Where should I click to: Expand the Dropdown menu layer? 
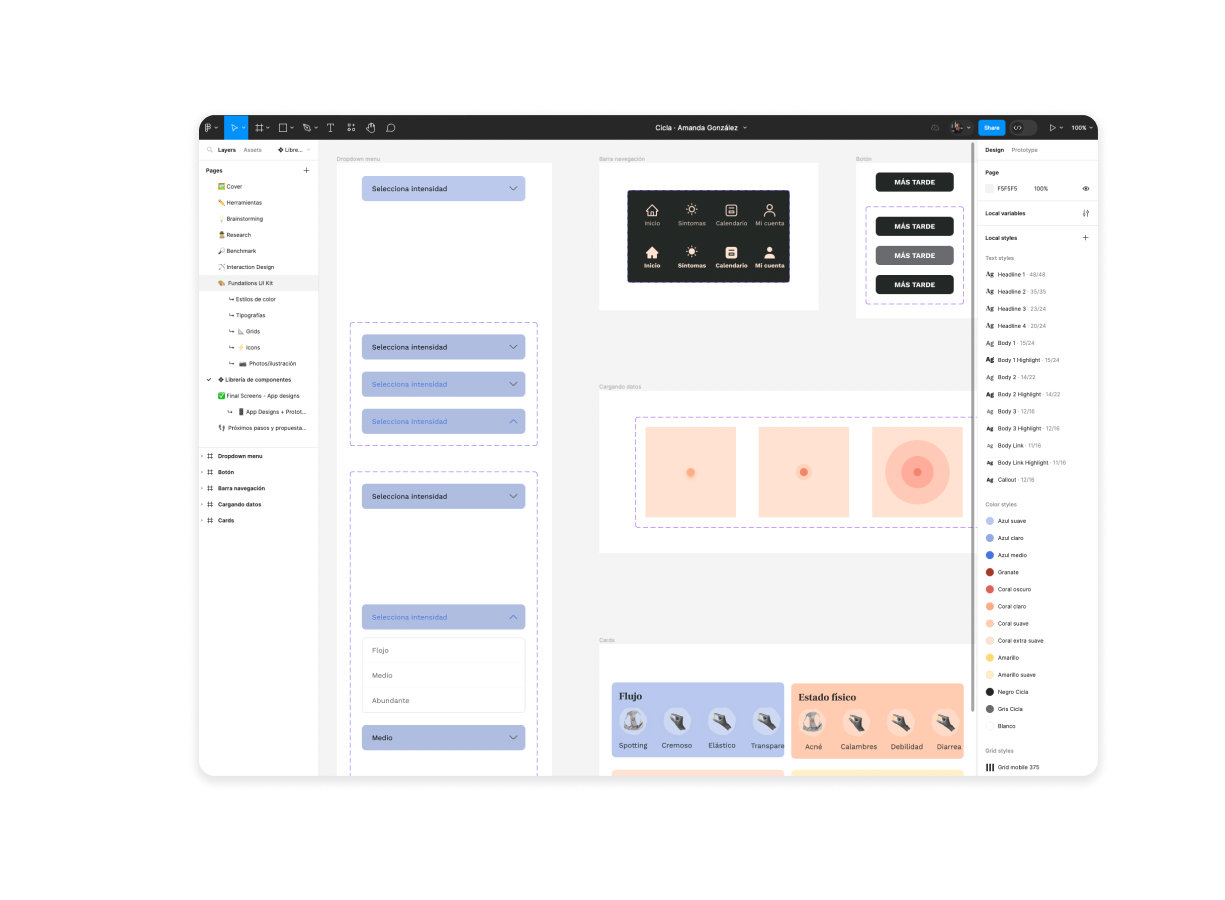pos(202,456)
